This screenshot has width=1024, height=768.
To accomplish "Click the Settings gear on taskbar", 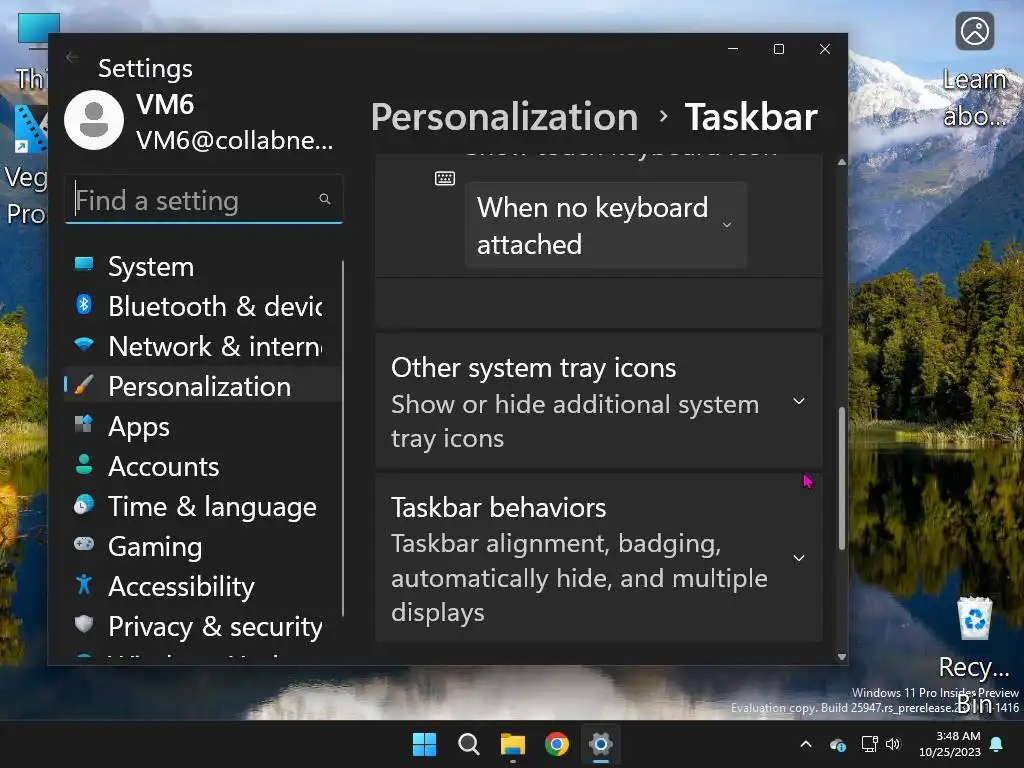I will [x=601, y=744].
